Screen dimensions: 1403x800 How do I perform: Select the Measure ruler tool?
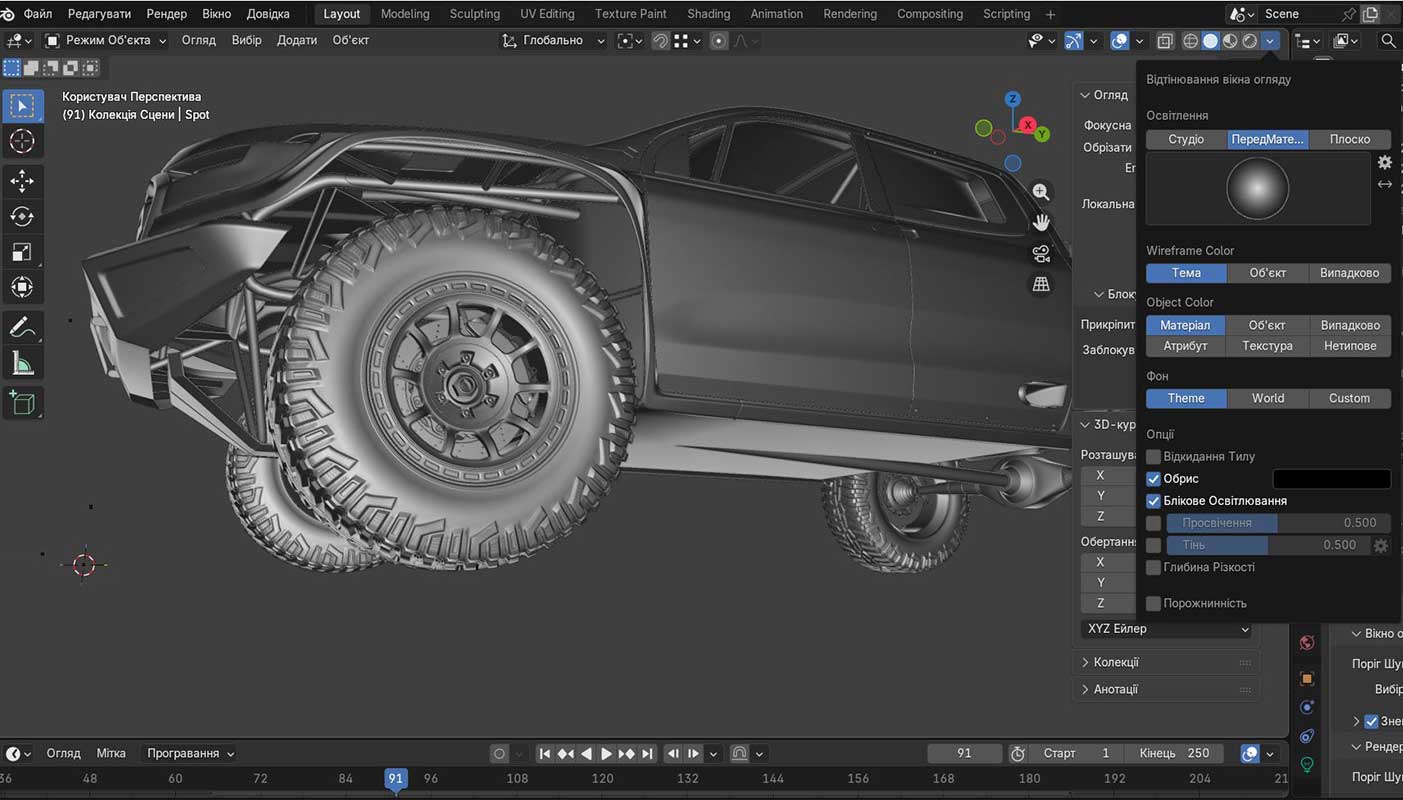pos(22,363)
